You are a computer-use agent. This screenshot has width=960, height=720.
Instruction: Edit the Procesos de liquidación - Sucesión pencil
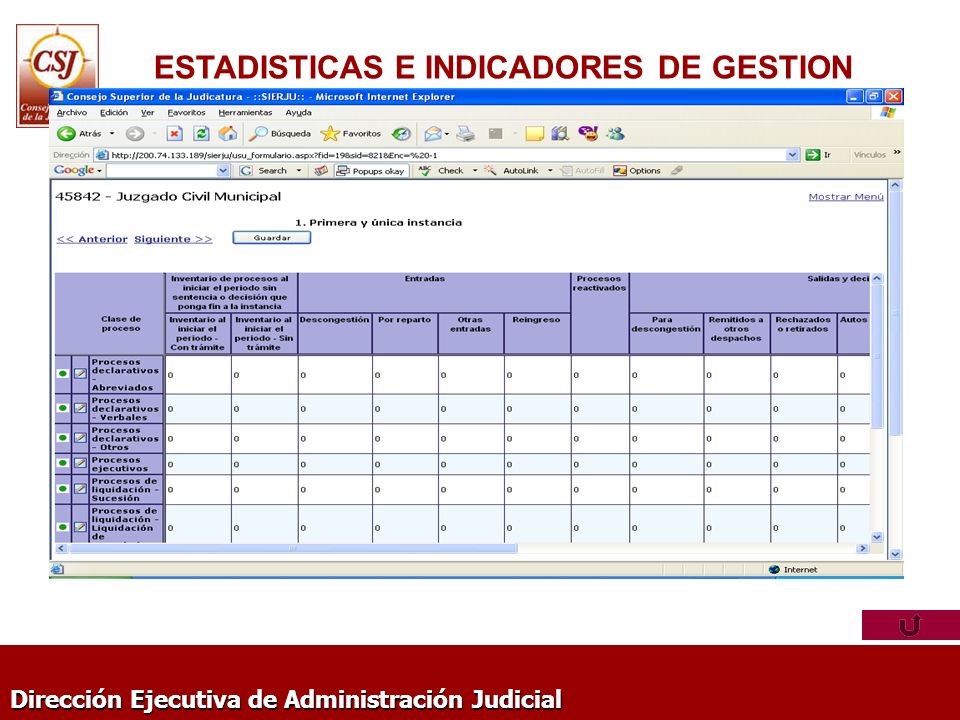[x=80, y=489]
